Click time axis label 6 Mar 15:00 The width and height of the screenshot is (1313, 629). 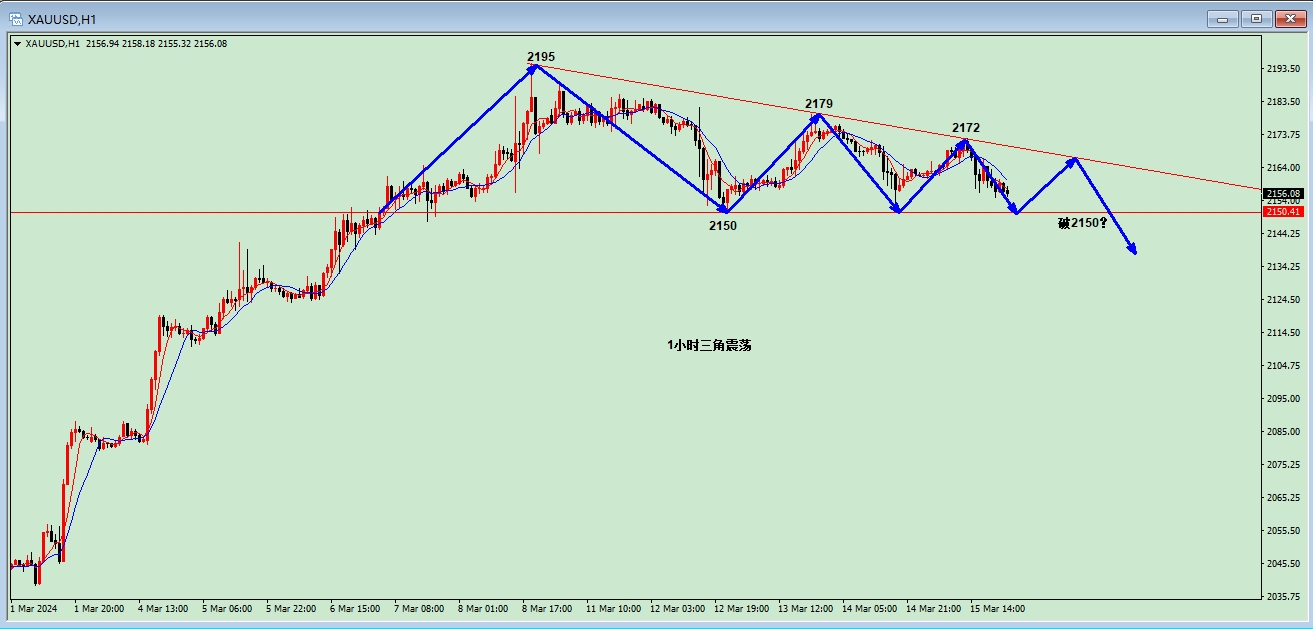[x=357, y=608]
